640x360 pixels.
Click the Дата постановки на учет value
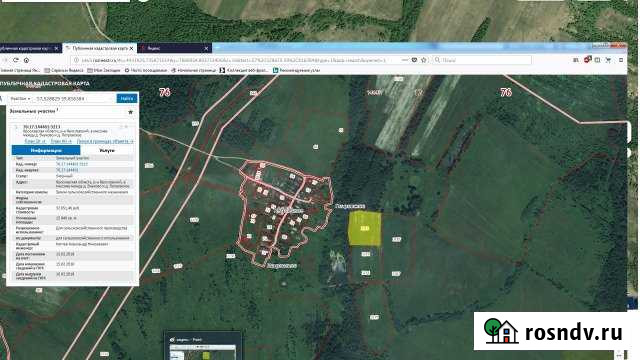tap(65, 254)
